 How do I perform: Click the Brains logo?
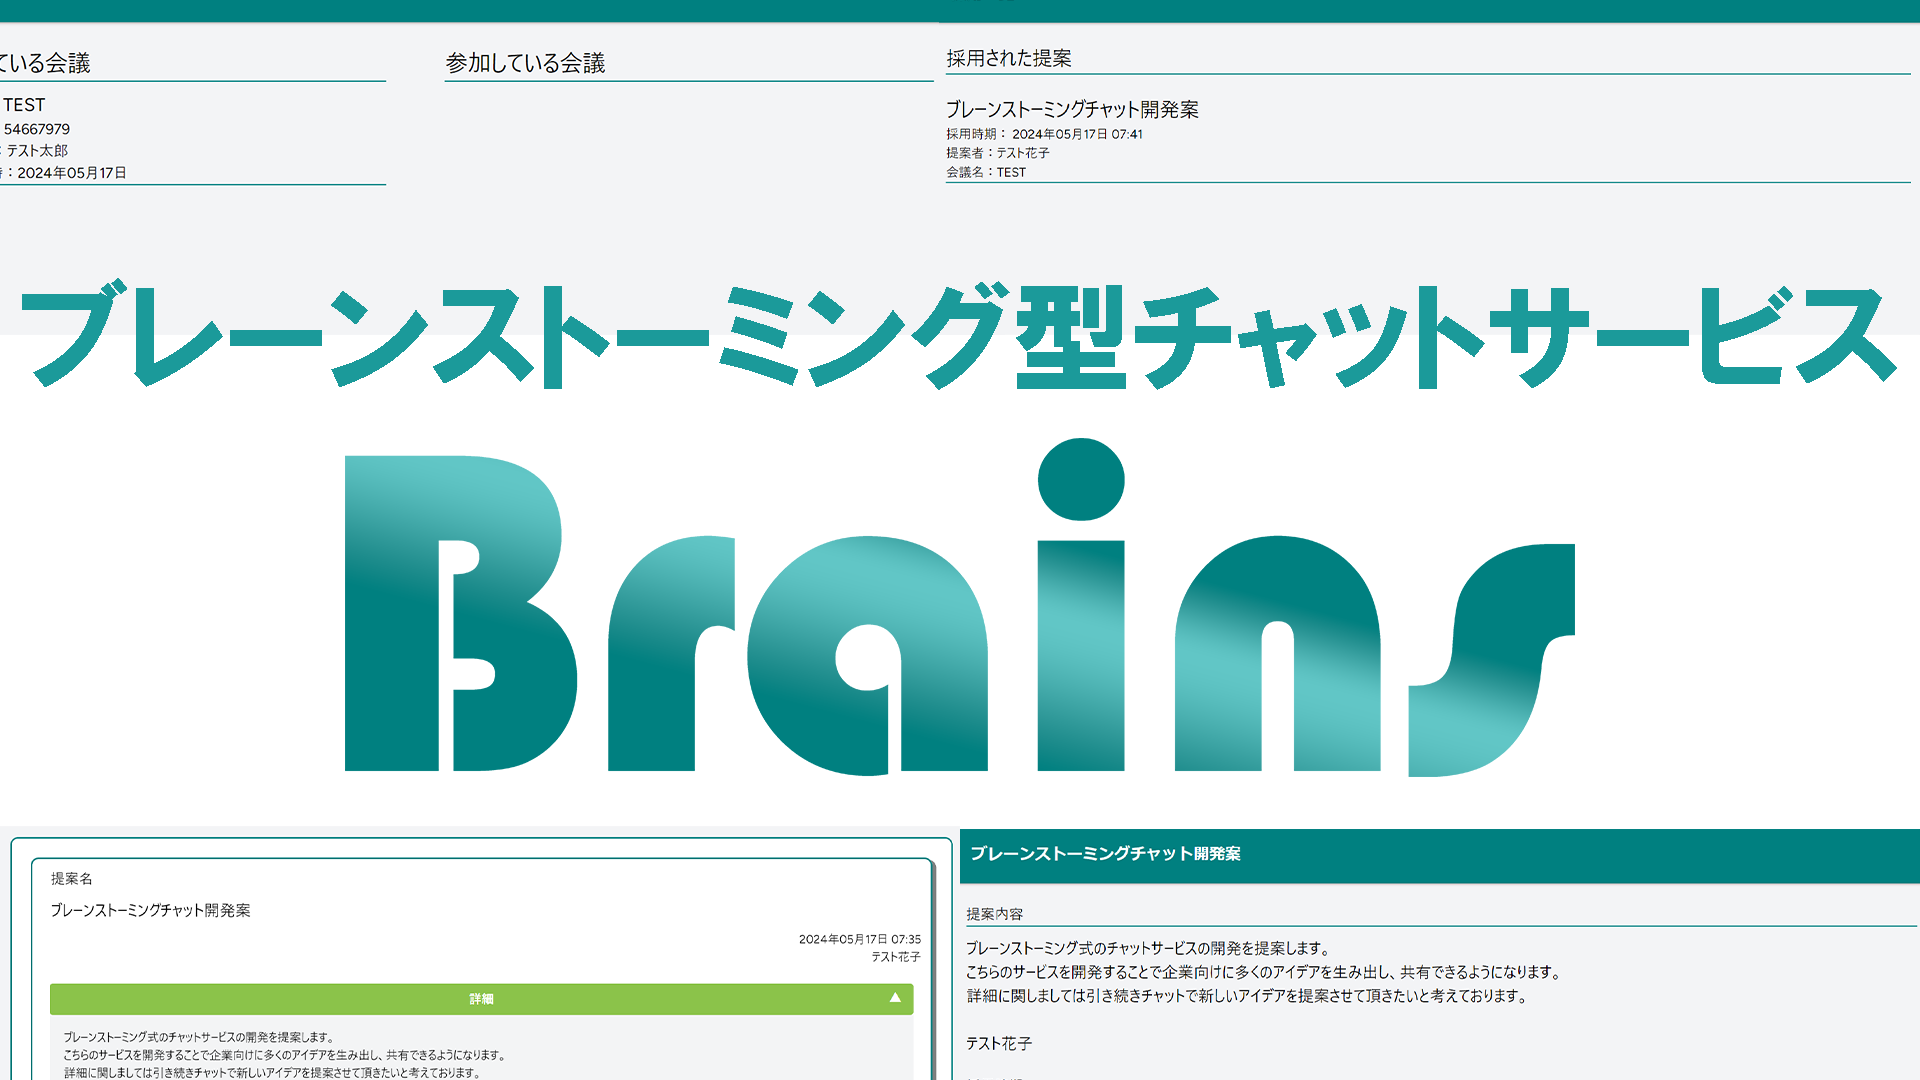960,607
